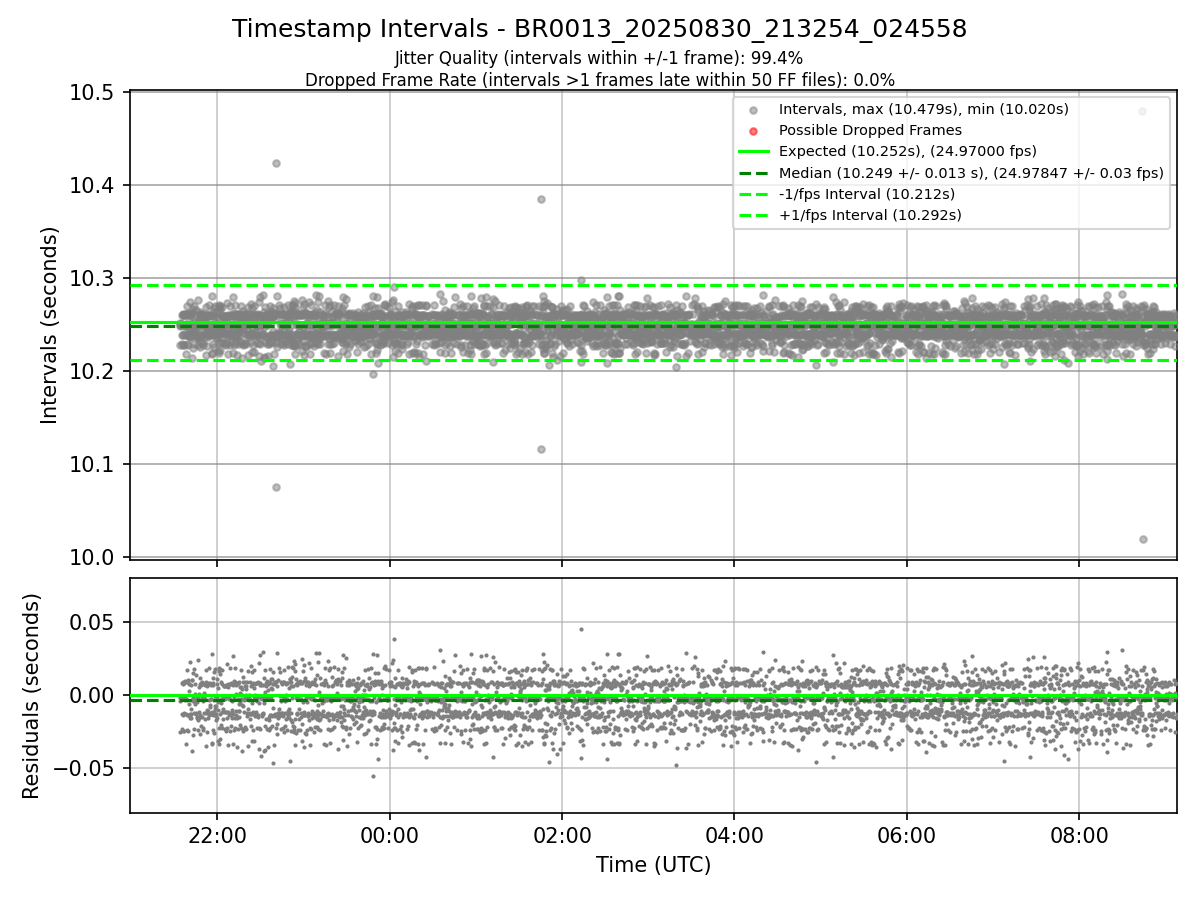Click the outlier point near 10.42s after 22:00

[276, 163]
